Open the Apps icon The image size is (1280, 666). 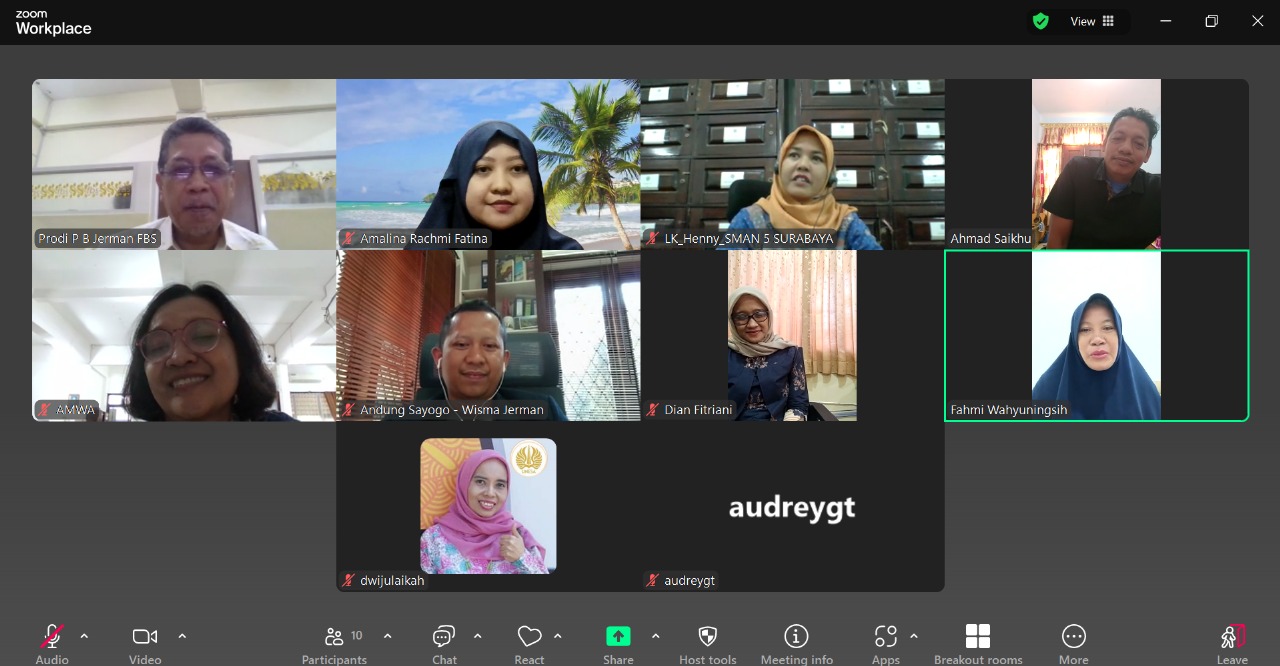(885, 637)
